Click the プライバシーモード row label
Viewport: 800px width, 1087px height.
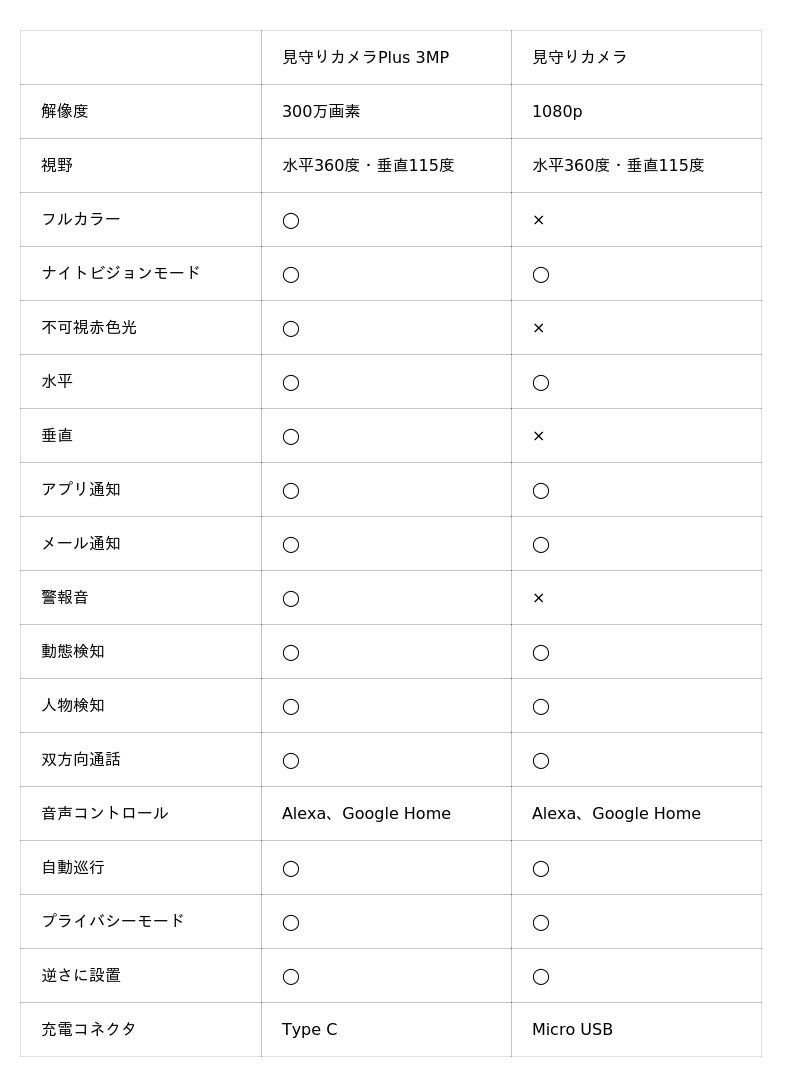click(113, 921)
